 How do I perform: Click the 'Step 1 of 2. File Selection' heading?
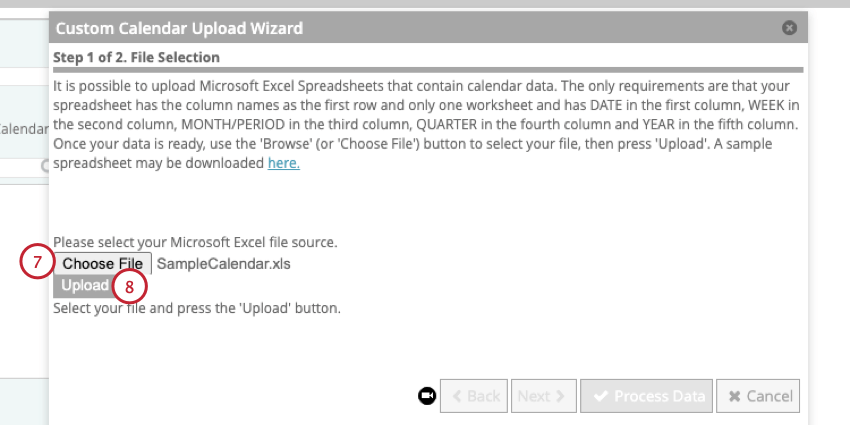[x=137, y=58]
